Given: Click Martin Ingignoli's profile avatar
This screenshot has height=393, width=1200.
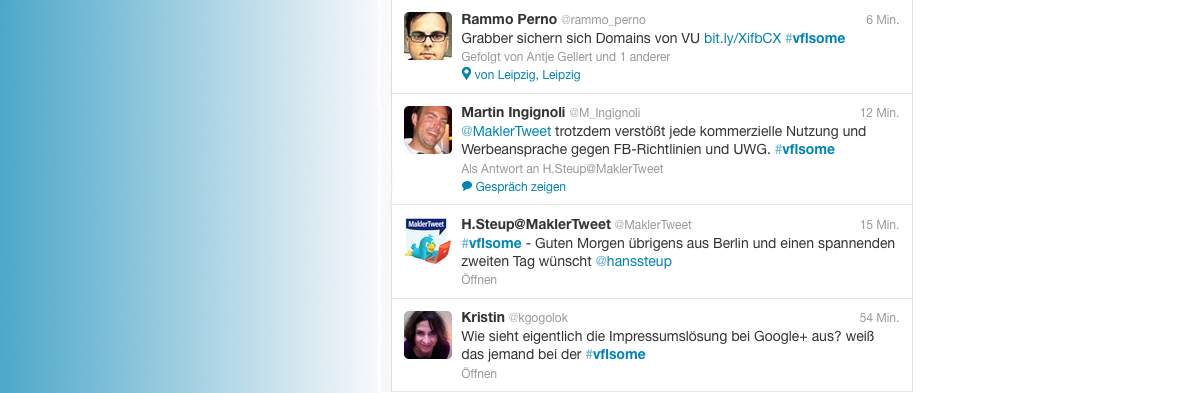Looking at the screenshot, I should [428, 129].
